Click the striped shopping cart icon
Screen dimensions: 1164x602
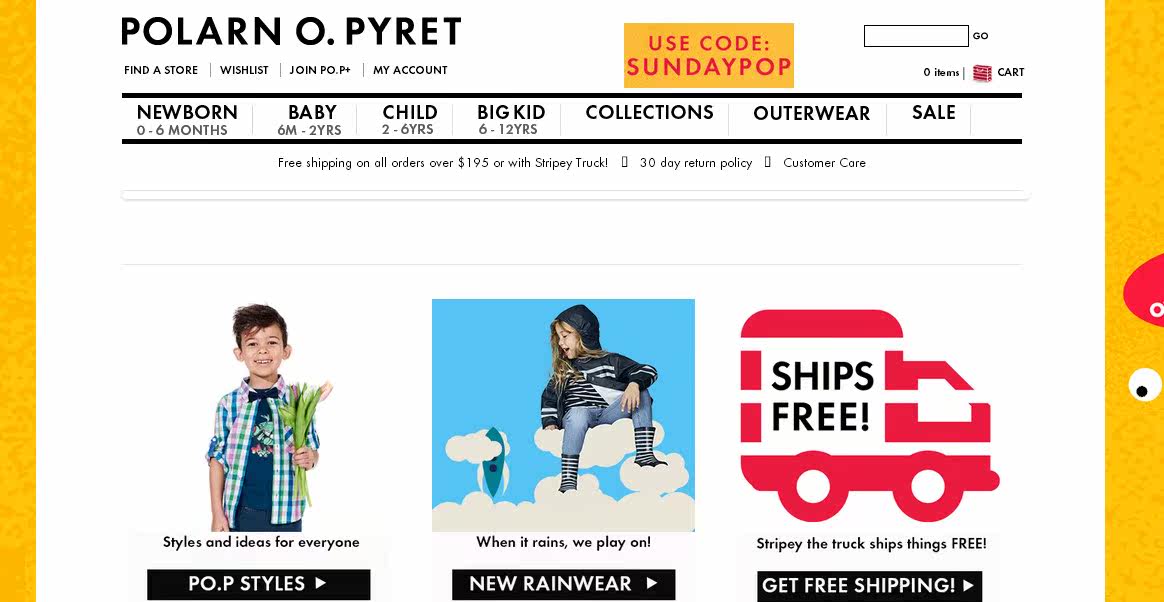981,73
